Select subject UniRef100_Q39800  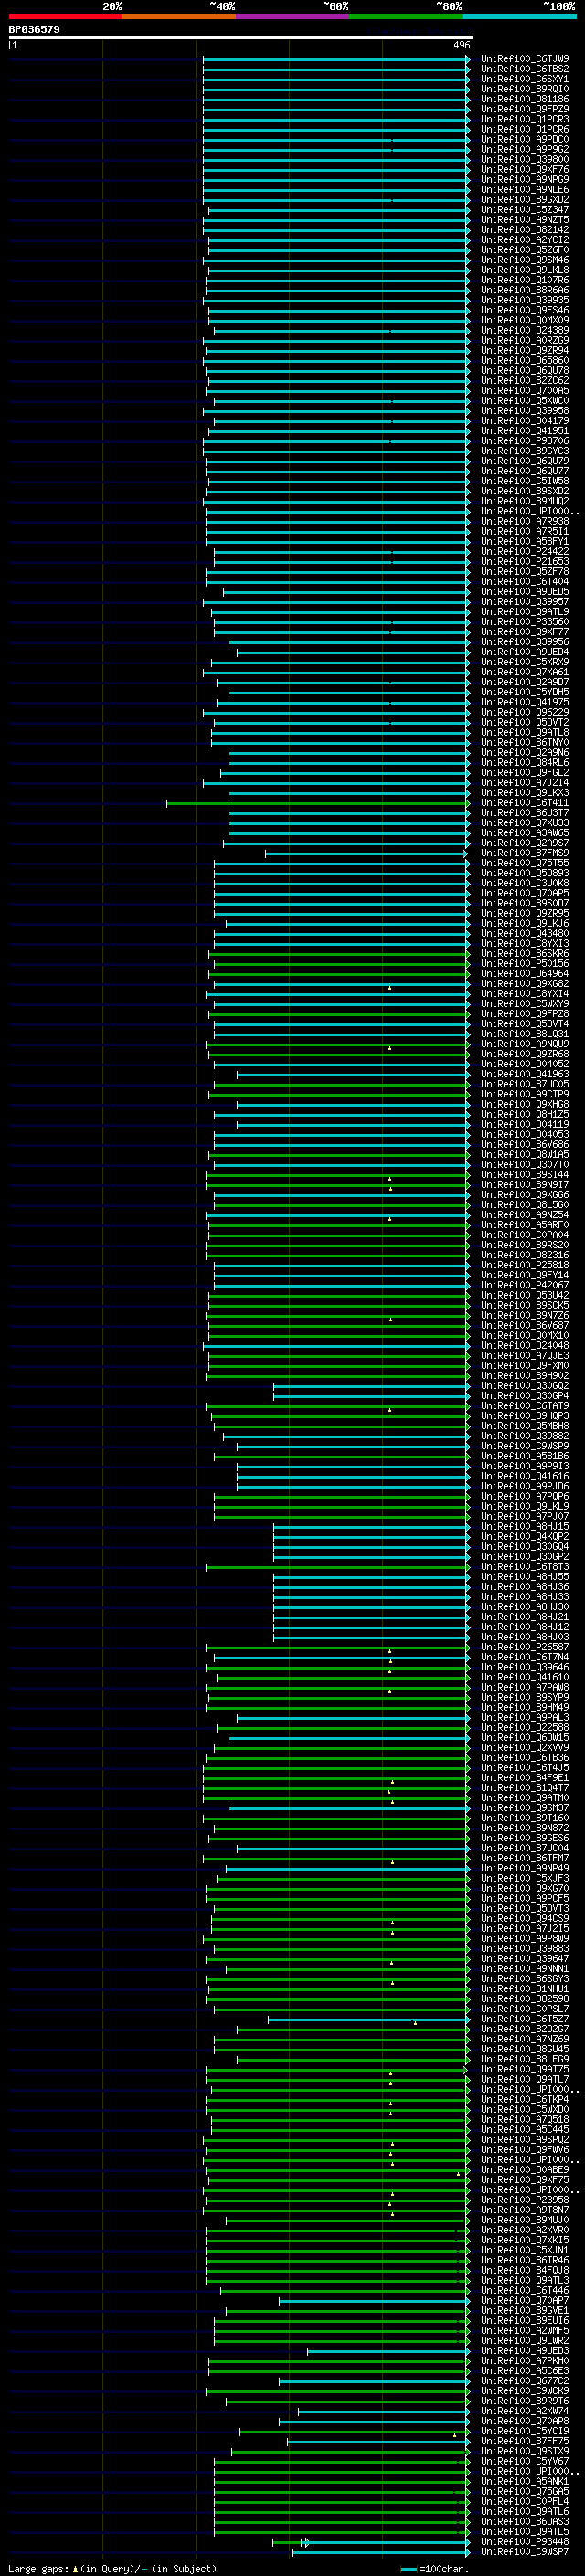point(524,159)
